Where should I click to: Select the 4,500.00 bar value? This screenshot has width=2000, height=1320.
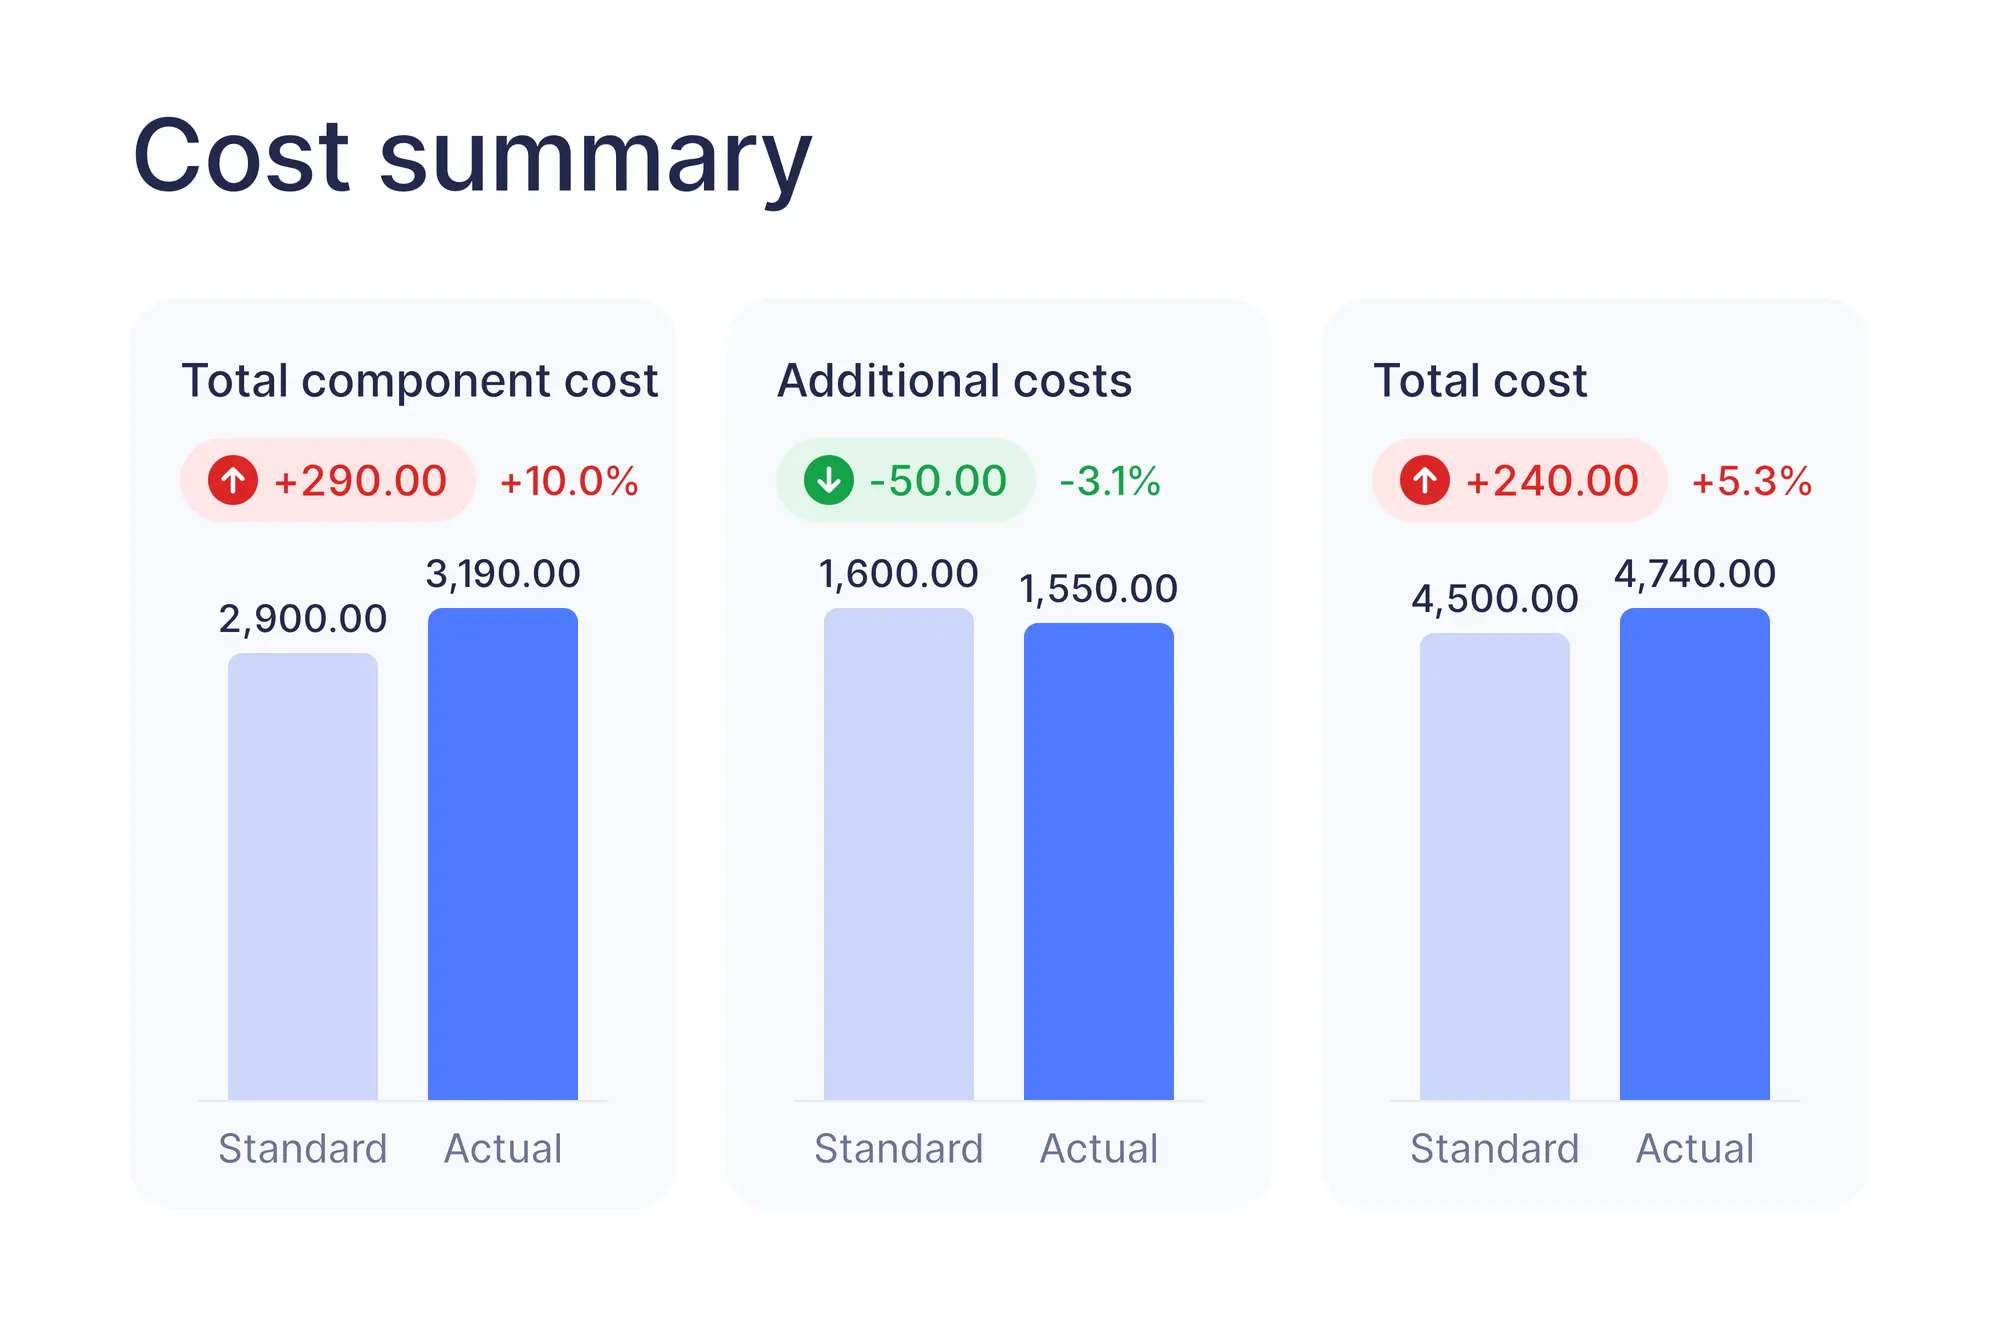pyautogui.click(x=1495, y=599)
